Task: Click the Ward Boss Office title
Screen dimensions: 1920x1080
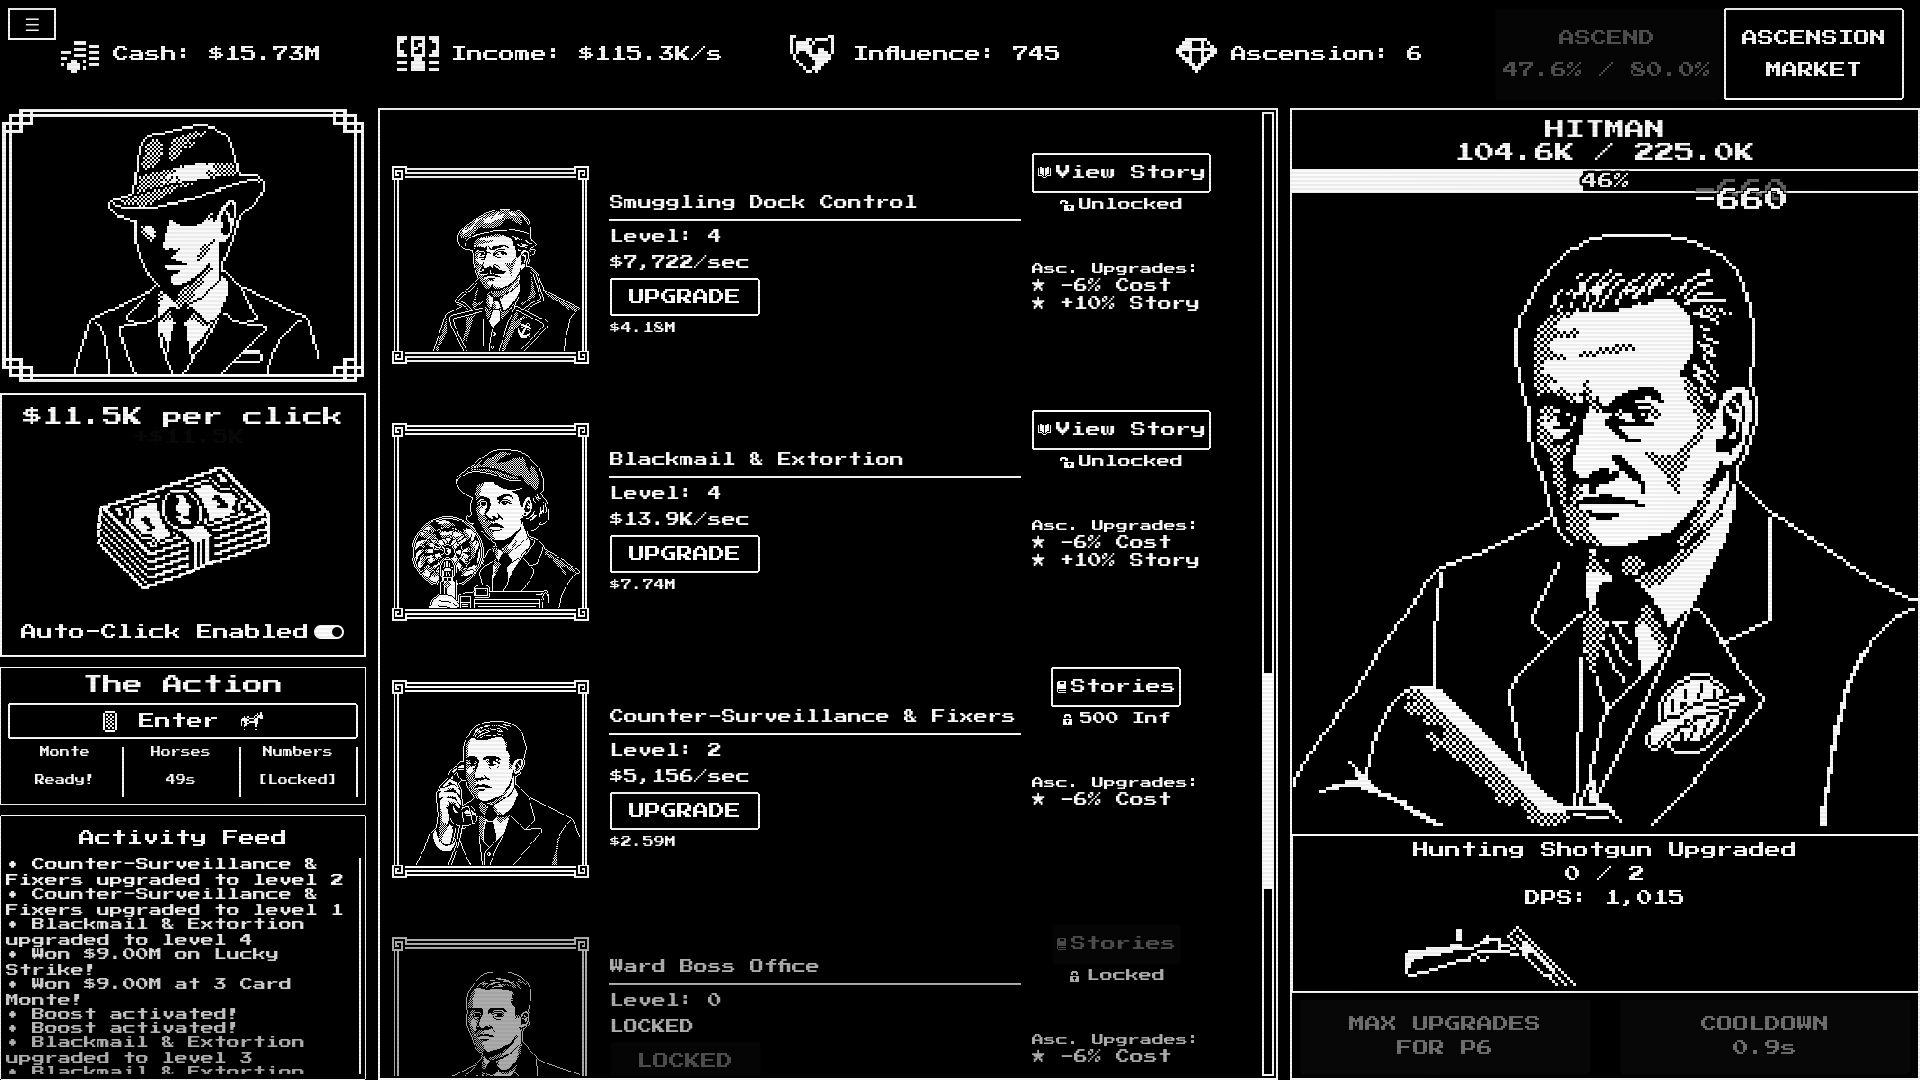Action: pyautogui.click(x=714, y=966)
